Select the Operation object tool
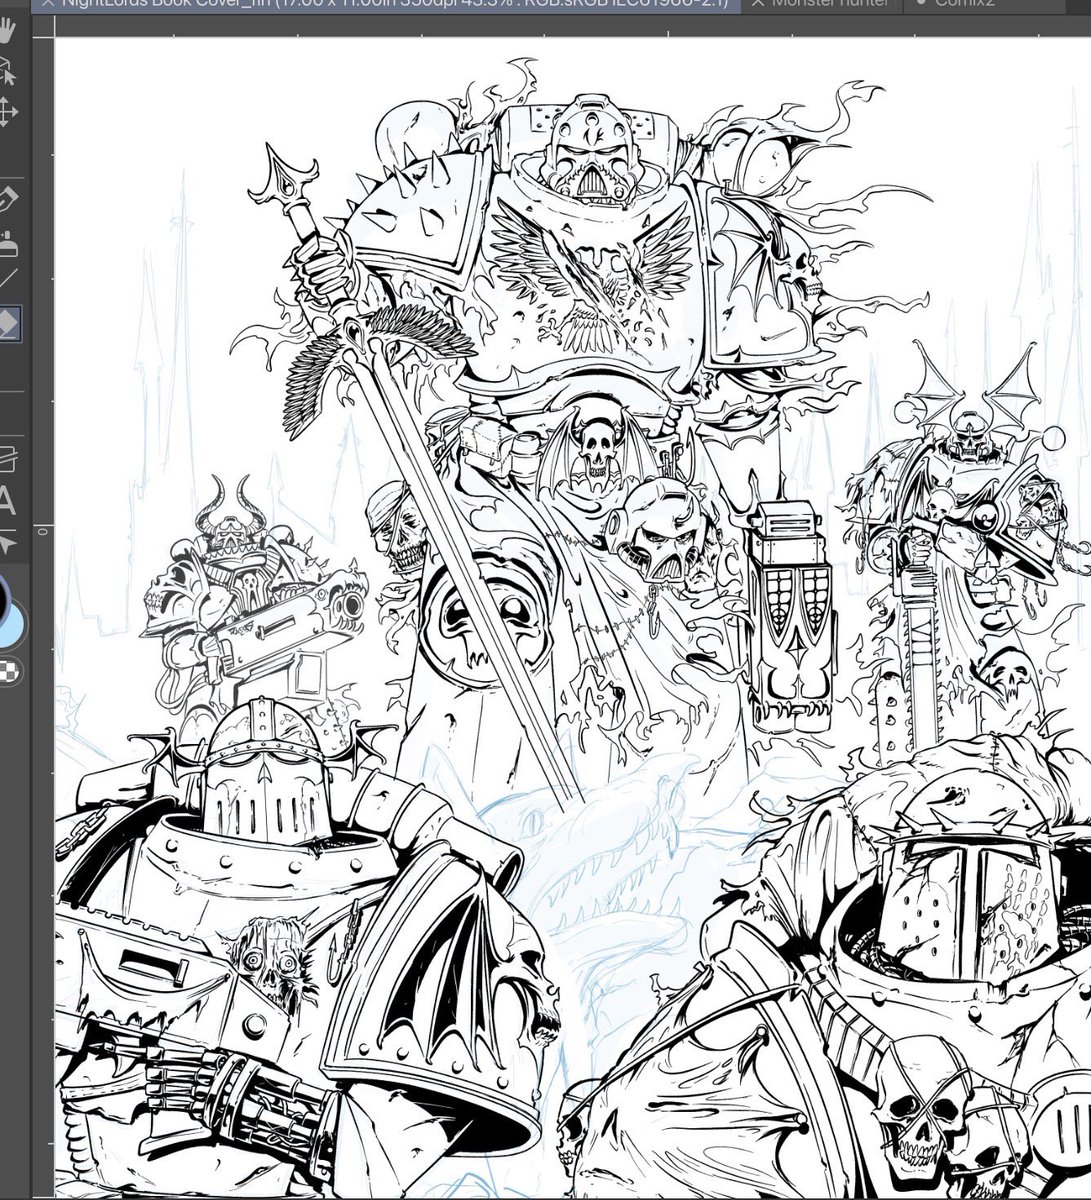The image size is (1091, 1200). point(8,72)
